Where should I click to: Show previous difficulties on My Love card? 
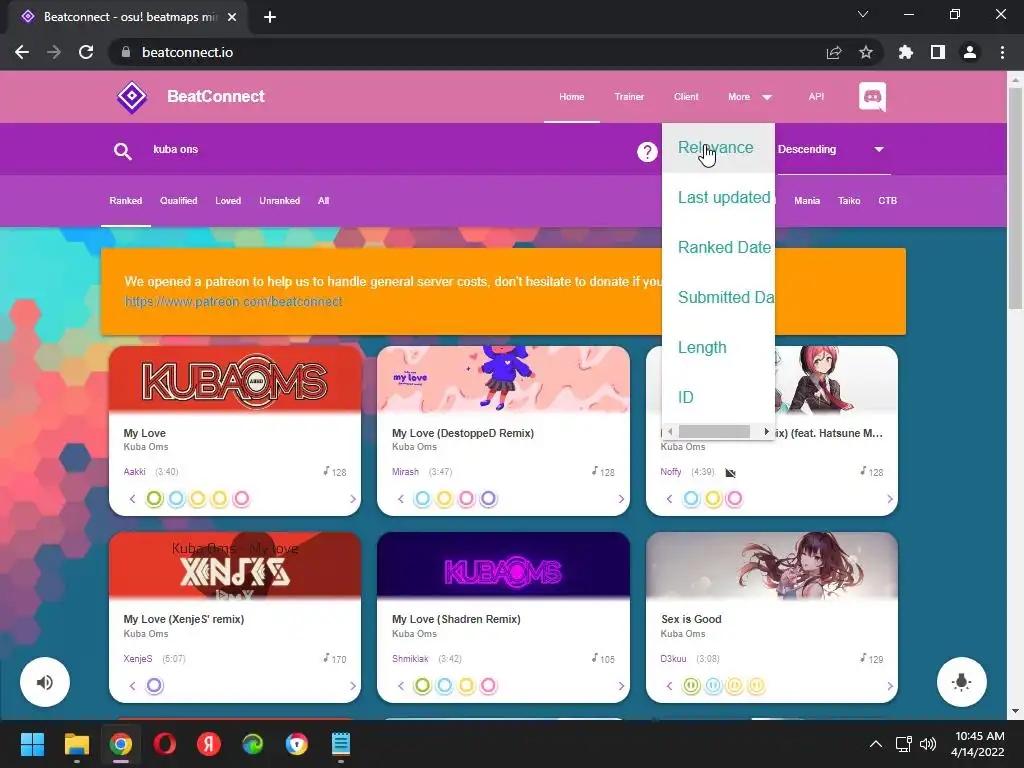point(133,500)
